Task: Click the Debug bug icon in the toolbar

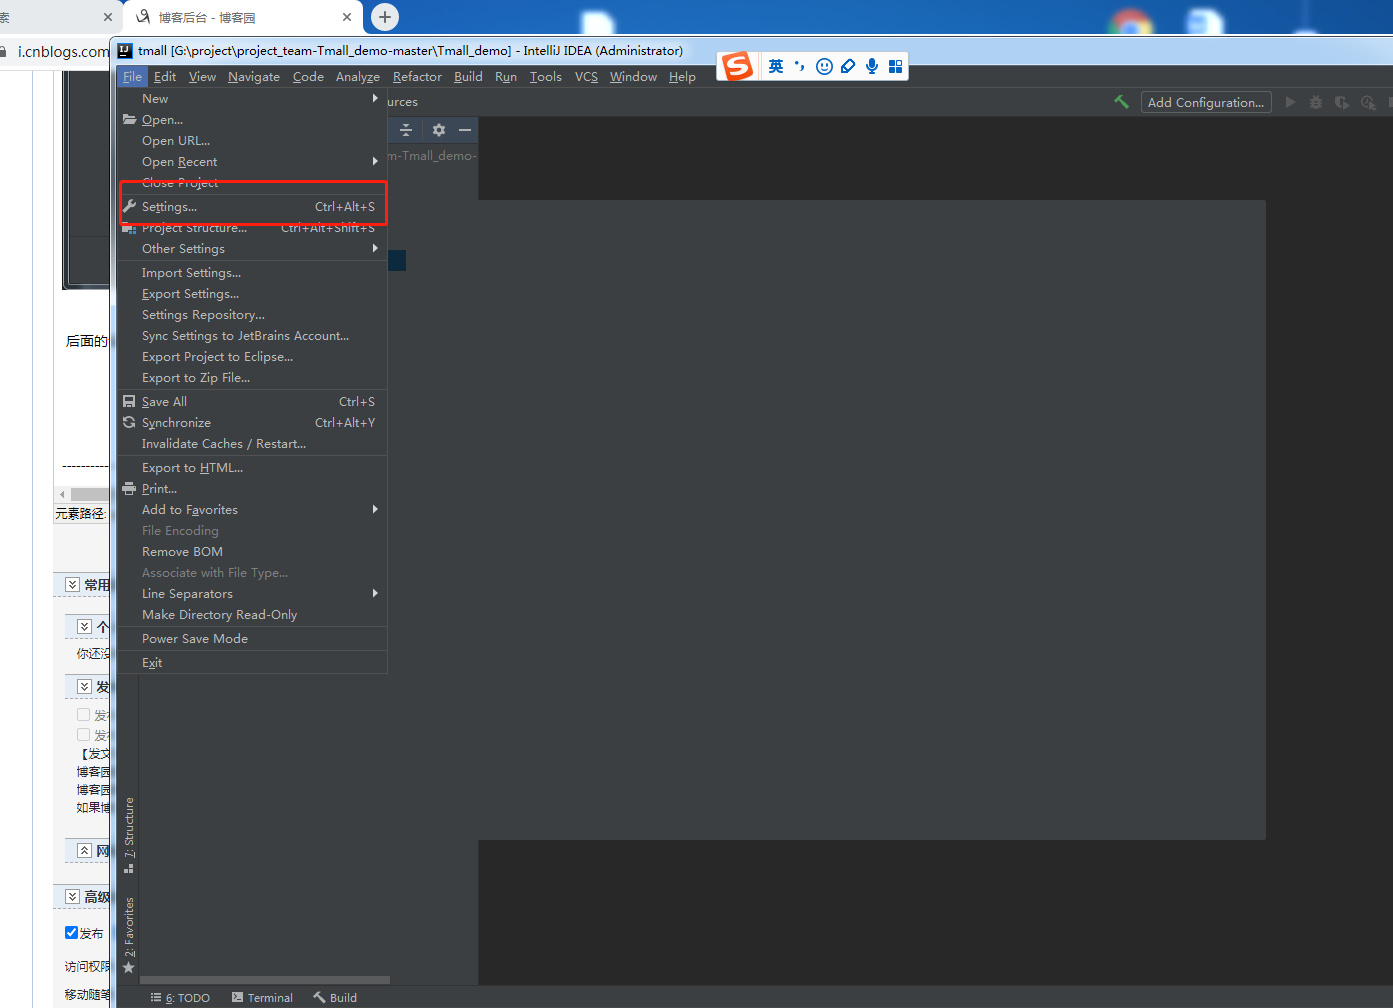Action: [1316, 102]
